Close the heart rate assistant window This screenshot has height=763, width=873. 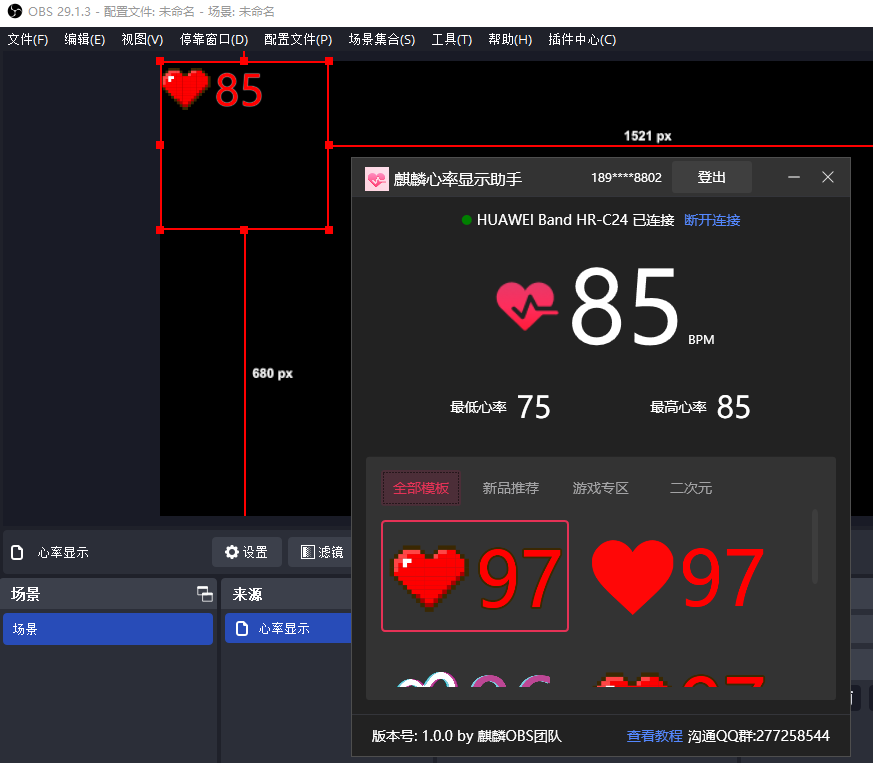(828, 177)
